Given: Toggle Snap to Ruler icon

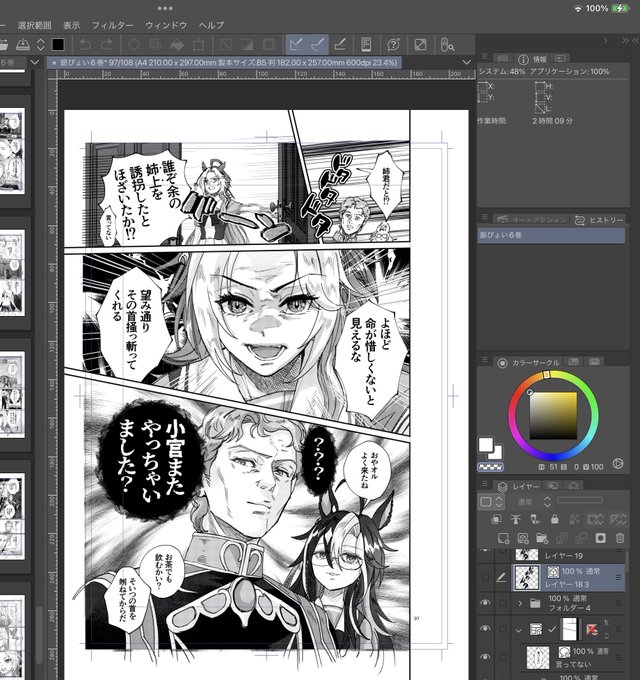Looking at the screenshot, I should (296, 44).
